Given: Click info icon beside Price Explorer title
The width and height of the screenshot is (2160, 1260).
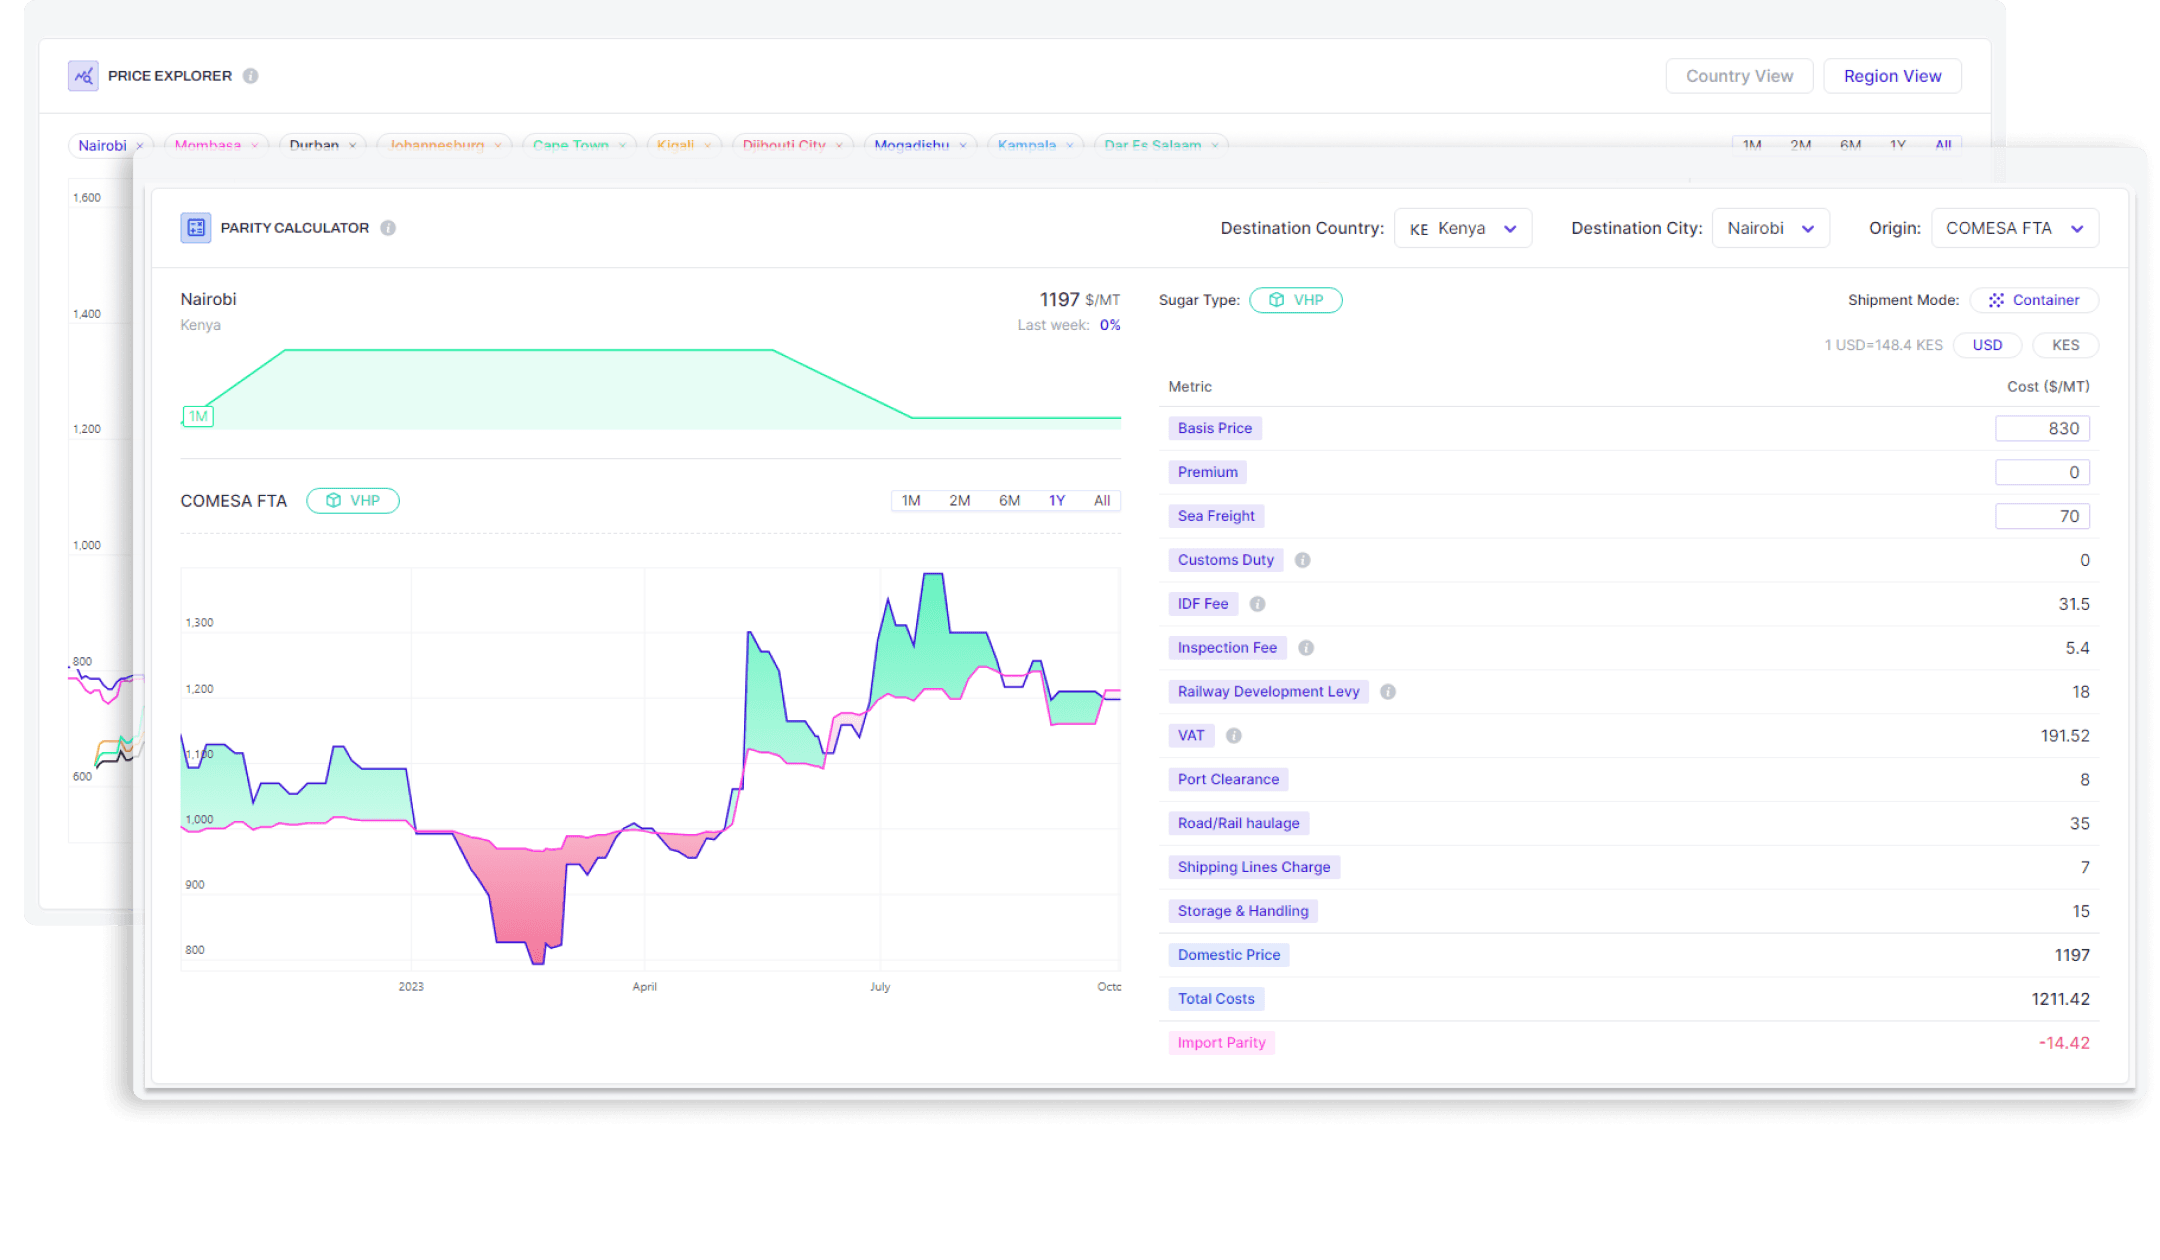Looking at the screenshot, I should click(x=251, y=76).
